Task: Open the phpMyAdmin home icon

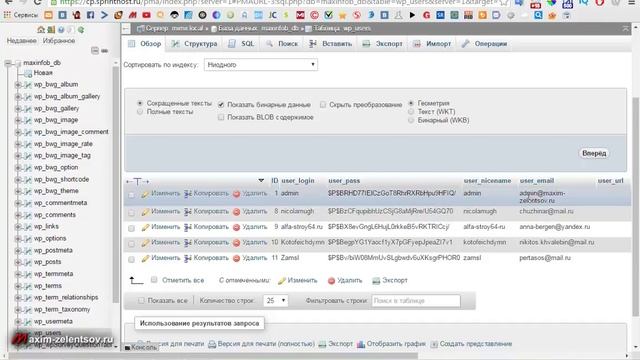Action: click(x=41, y=30)
